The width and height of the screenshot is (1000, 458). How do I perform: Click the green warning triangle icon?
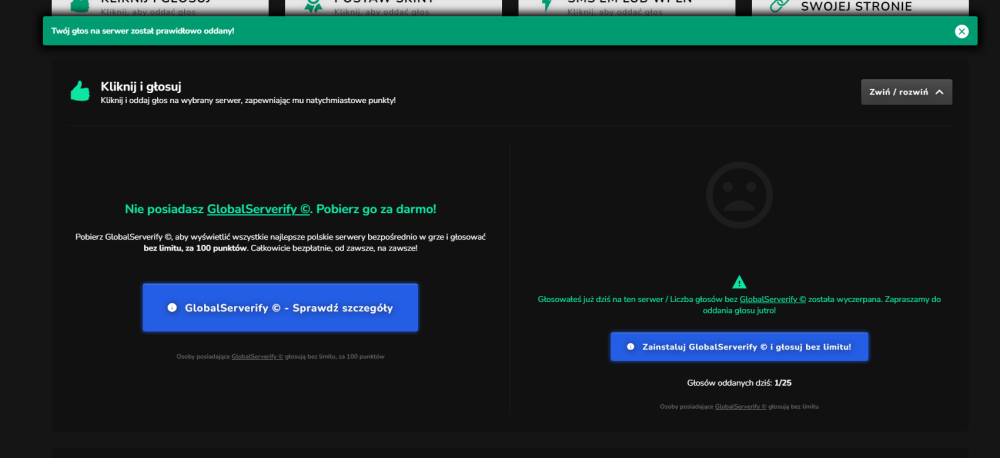[x=739, y=282]
